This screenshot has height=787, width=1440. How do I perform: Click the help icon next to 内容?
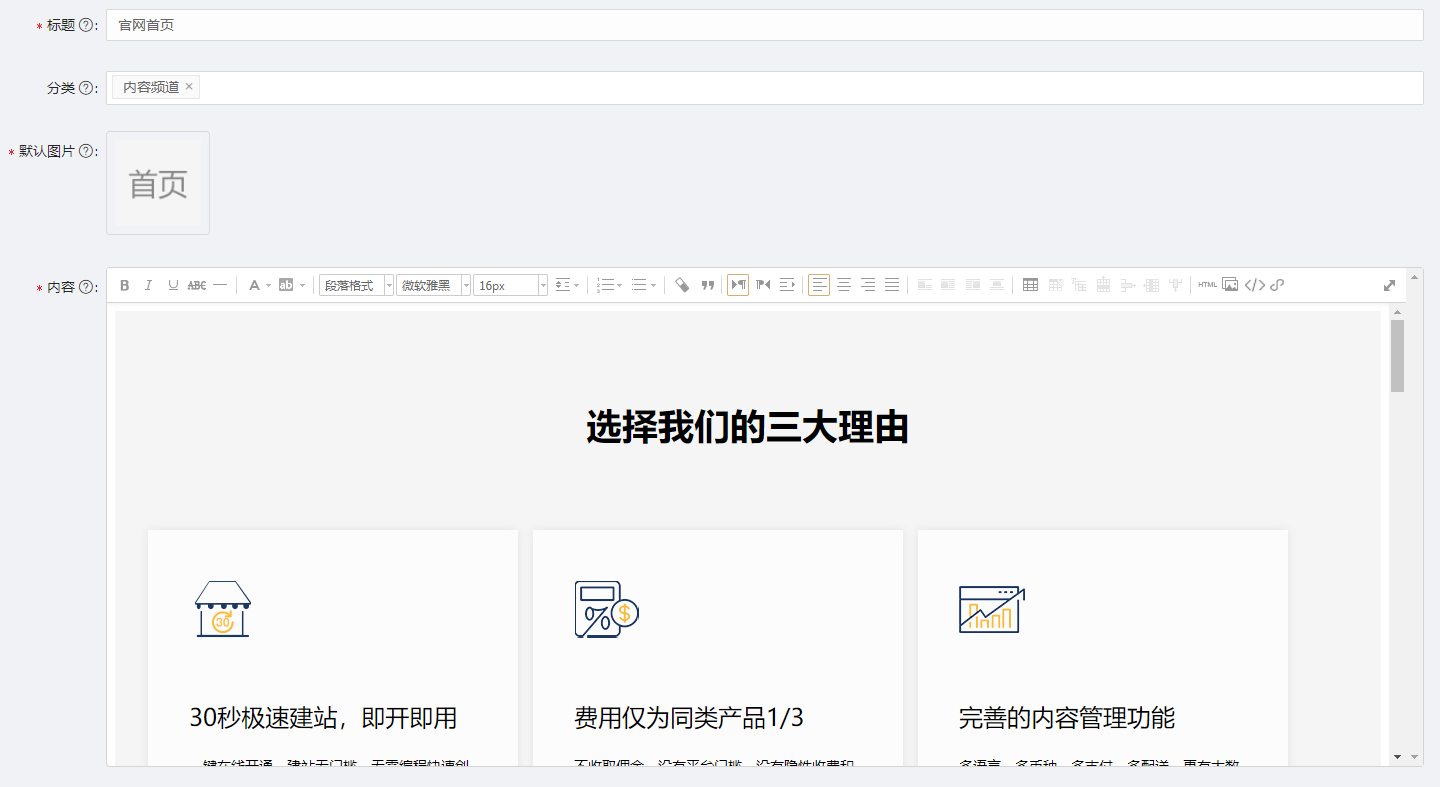[x=85, y=287]
